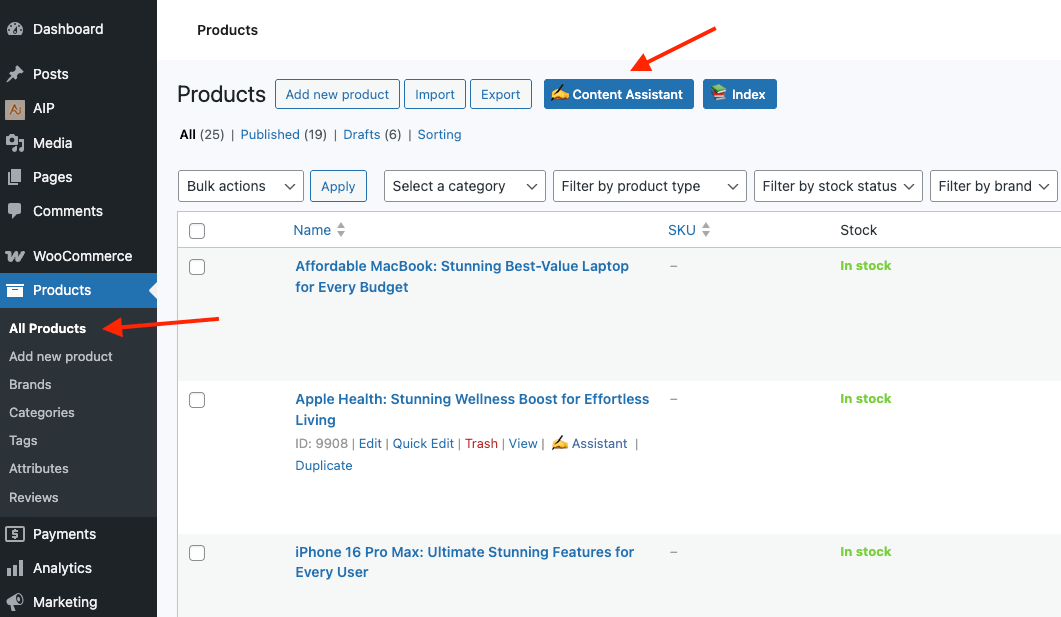Open the Categories submenu item
Screen dimensions: 1061x617
42,413
